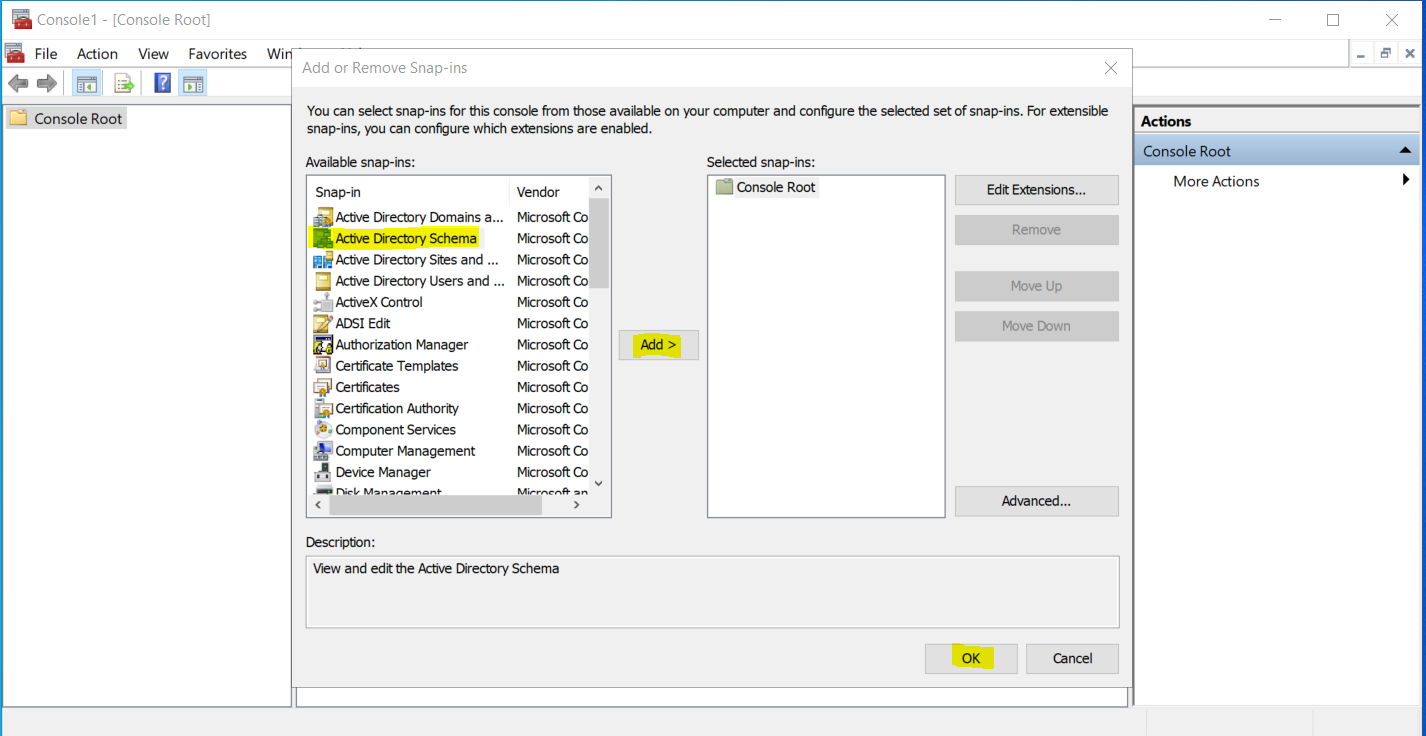
Task: Click the Add > button
Action: 658,345
